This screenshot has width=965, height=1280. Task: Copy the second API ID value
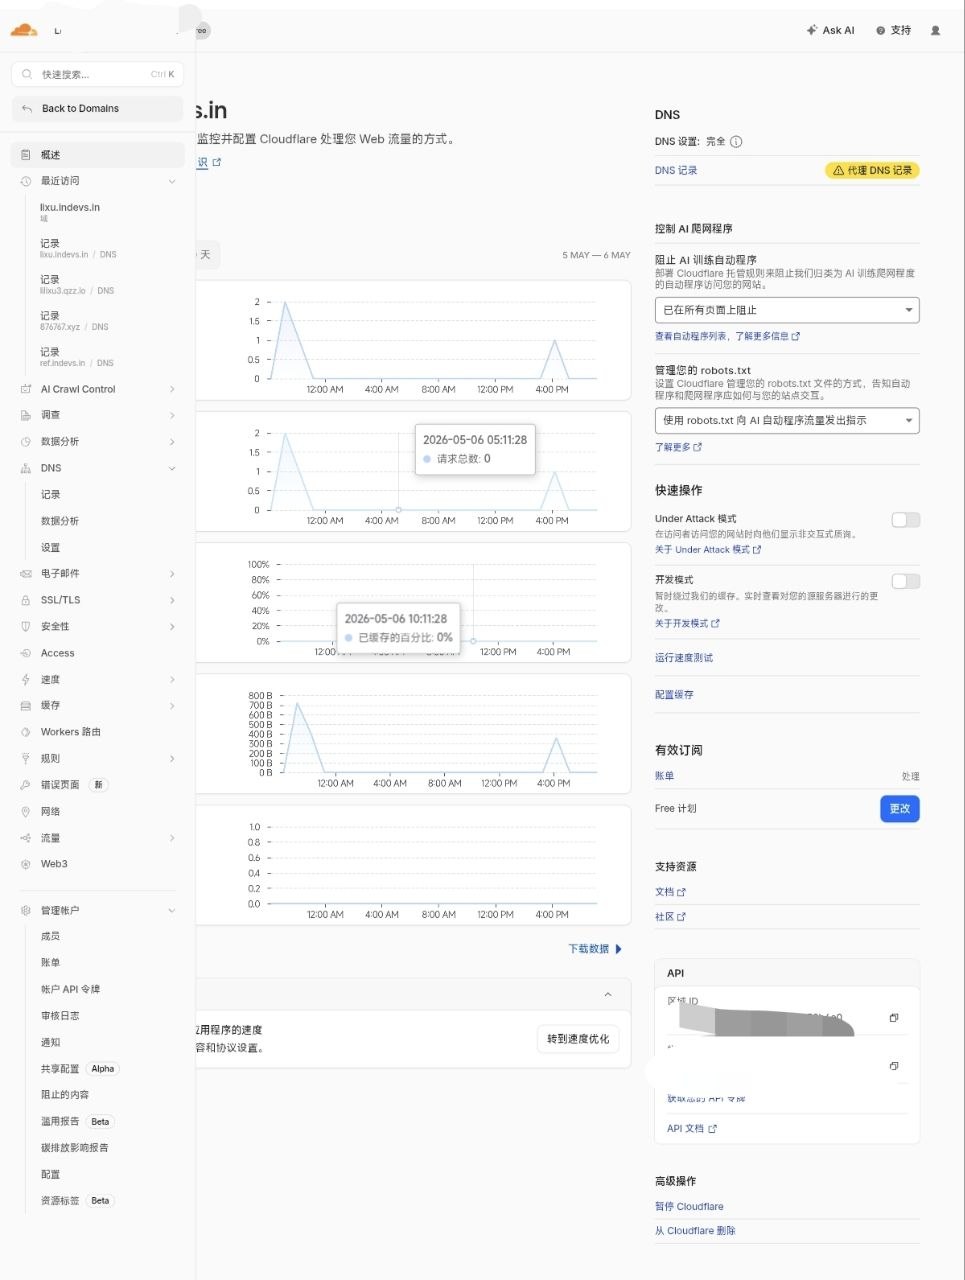(x=894, y=1066)
